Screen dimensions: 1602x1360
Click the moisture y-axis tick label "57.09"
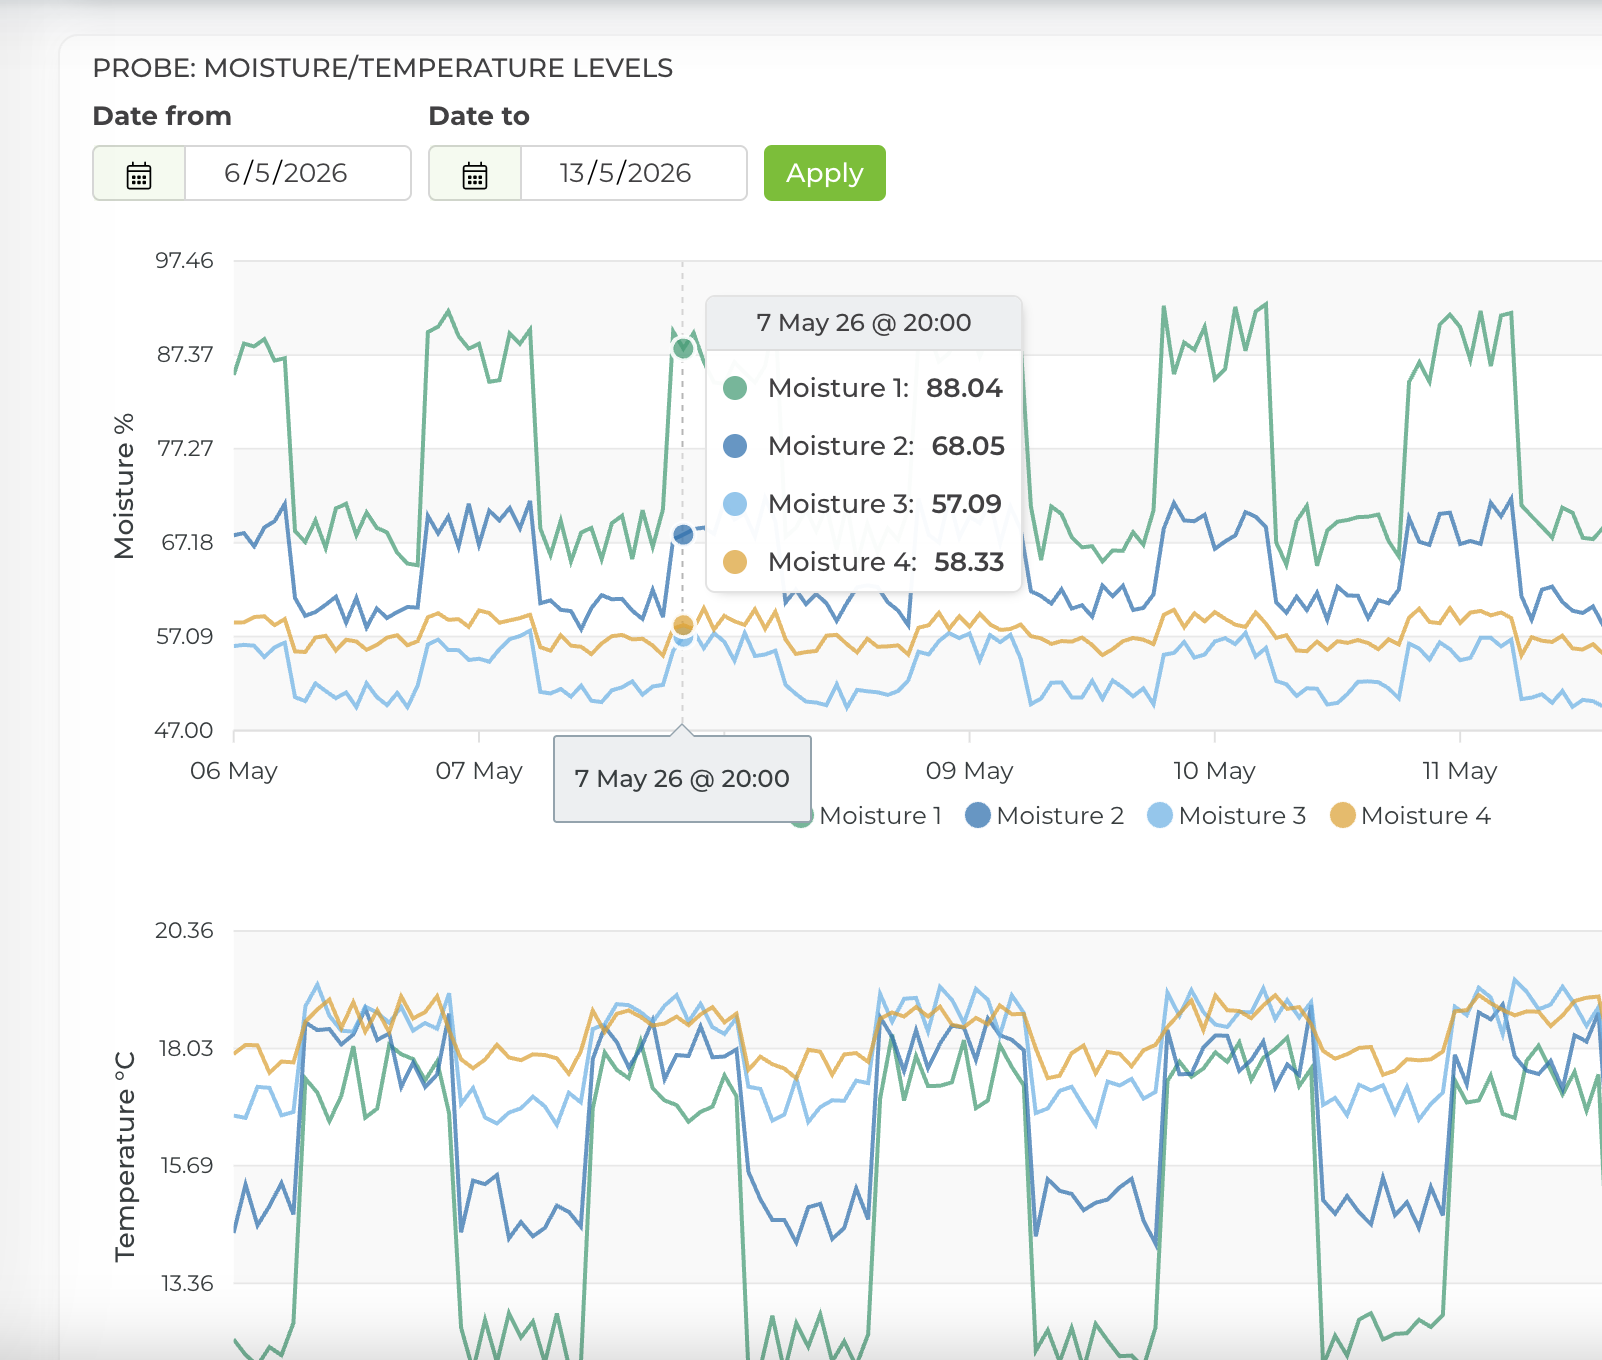coord(185,636)
